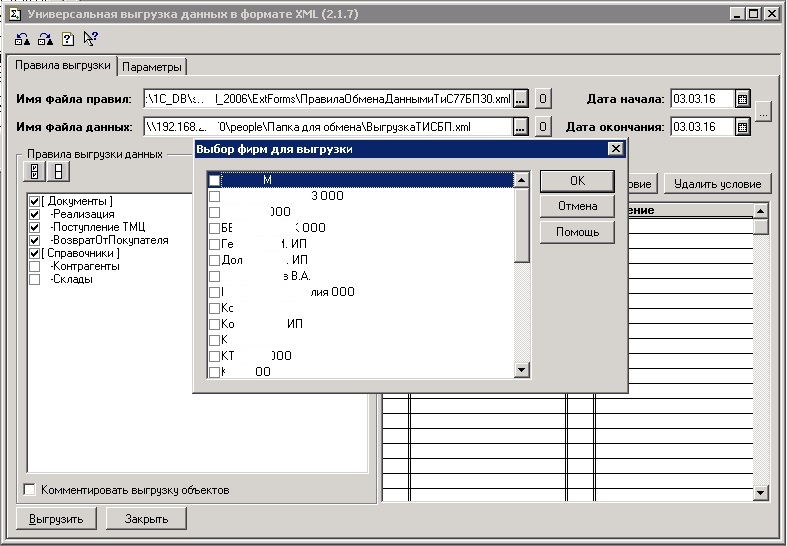Image resolution: width=787 pixels, height=546 pixels.
Task: Click the O button next to rules file
Action: [x=543, y=99]
